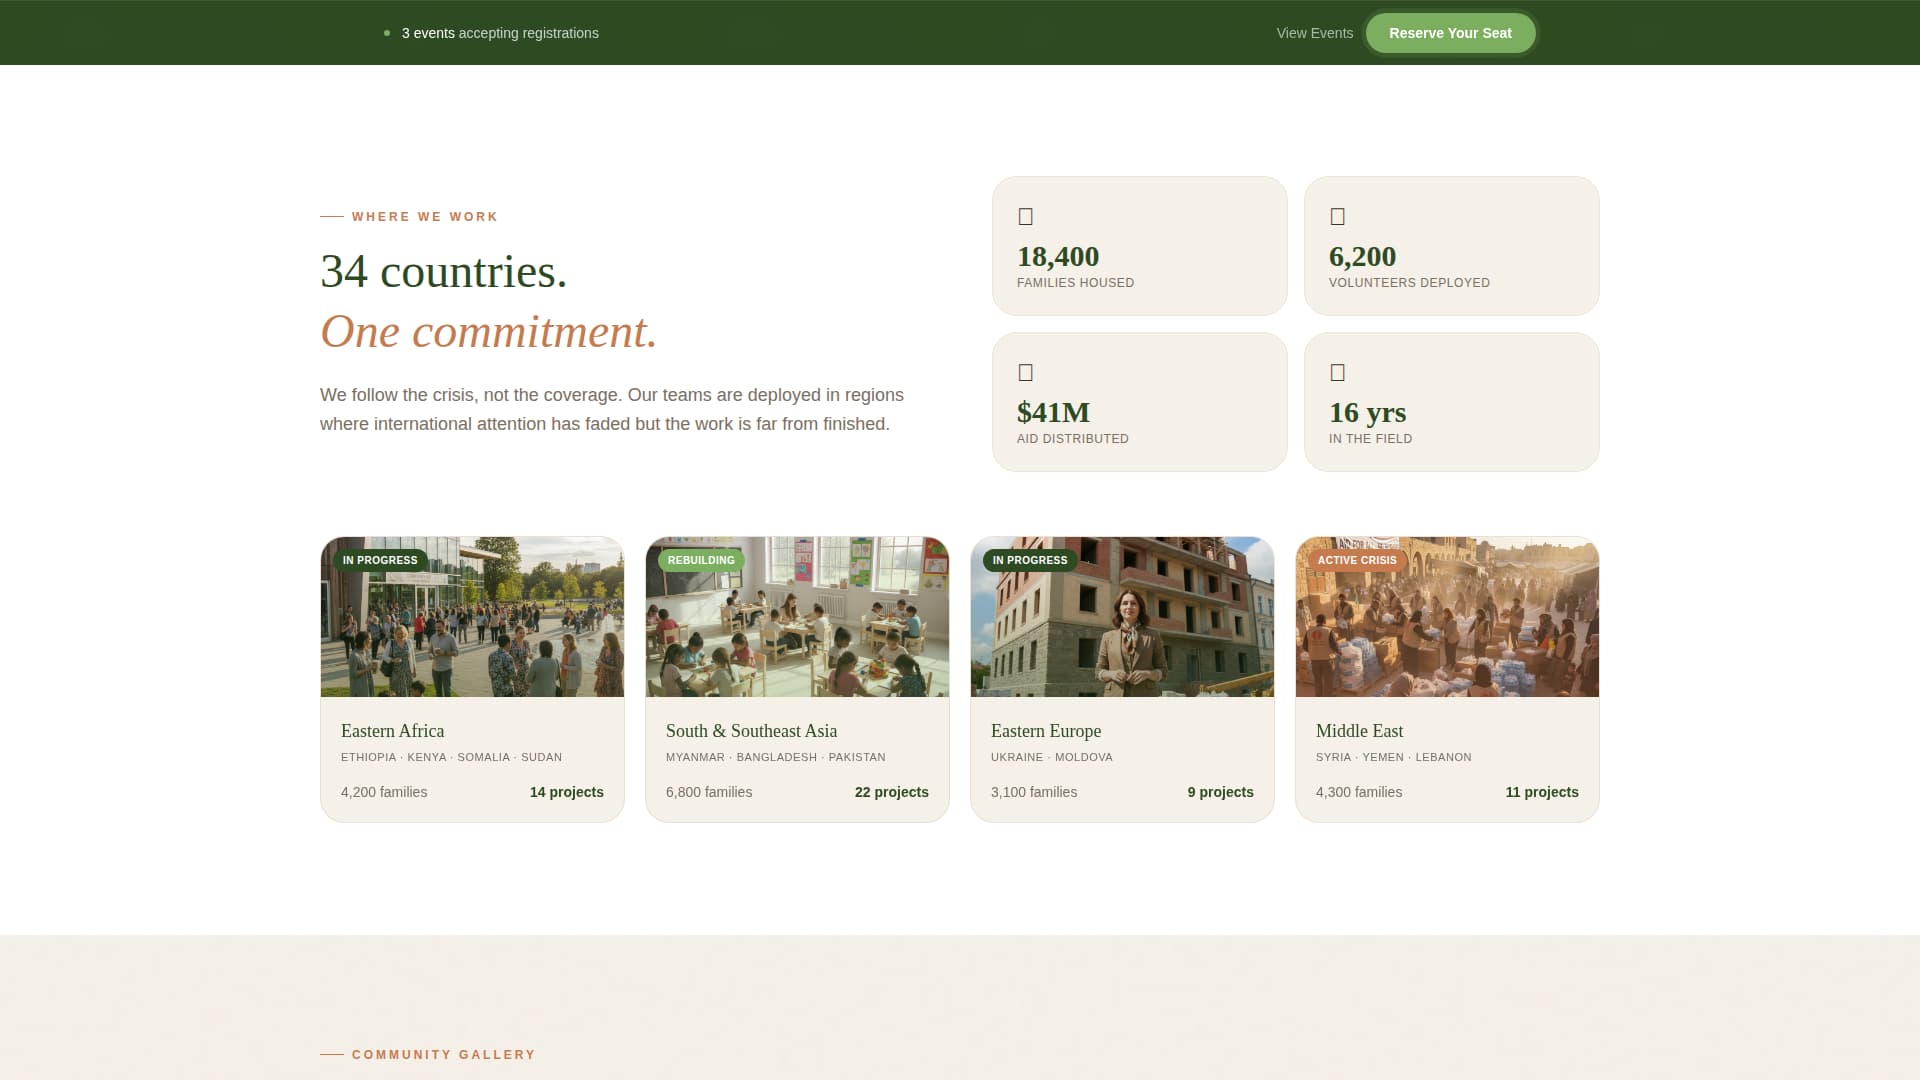Click the volunteers deployed stat icon

point(1338,216)
